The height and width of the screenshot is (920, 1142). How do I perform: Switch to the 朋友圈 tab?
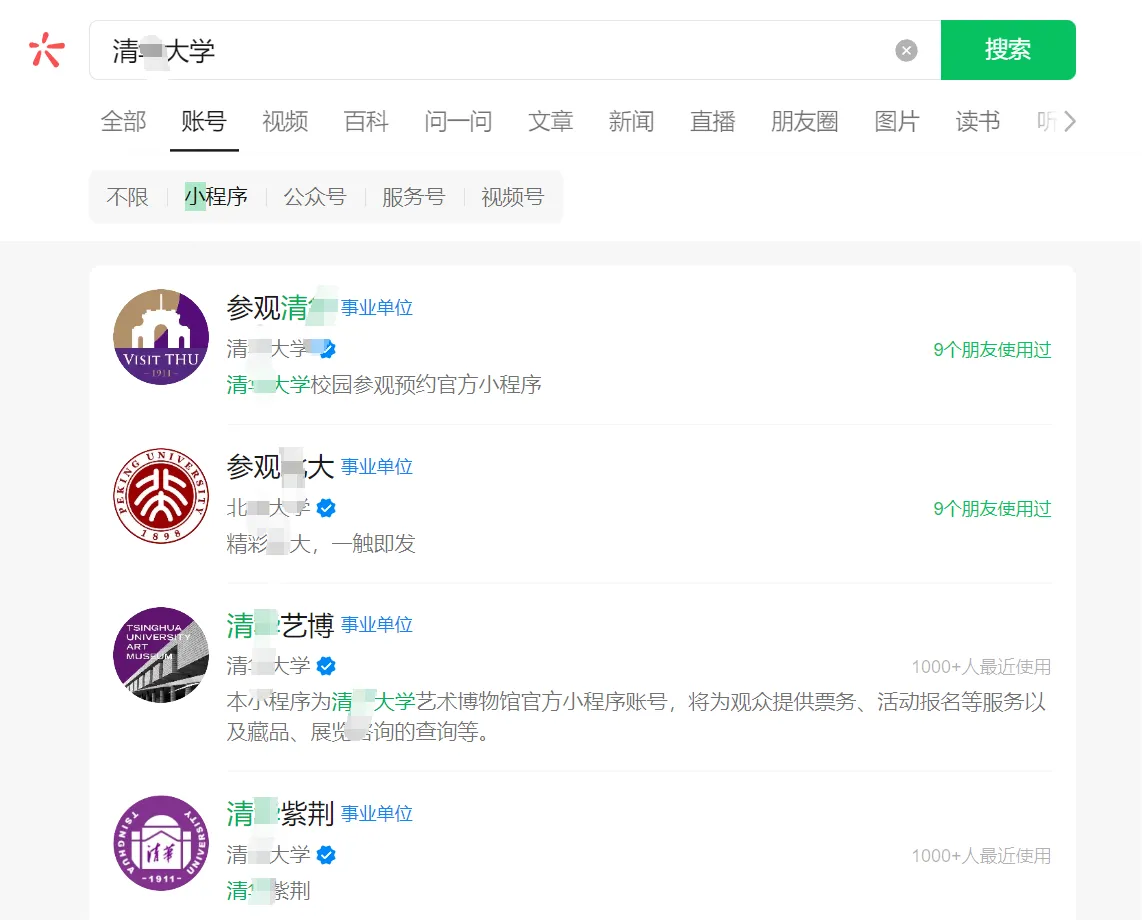(804, 120)
